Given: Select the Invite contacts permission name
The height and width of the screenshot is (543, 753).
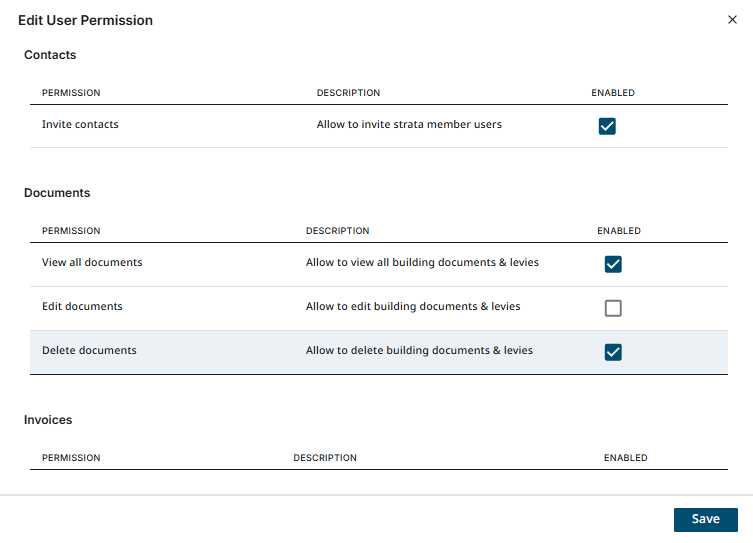Looking at the screenshot, I should point(80,125).
